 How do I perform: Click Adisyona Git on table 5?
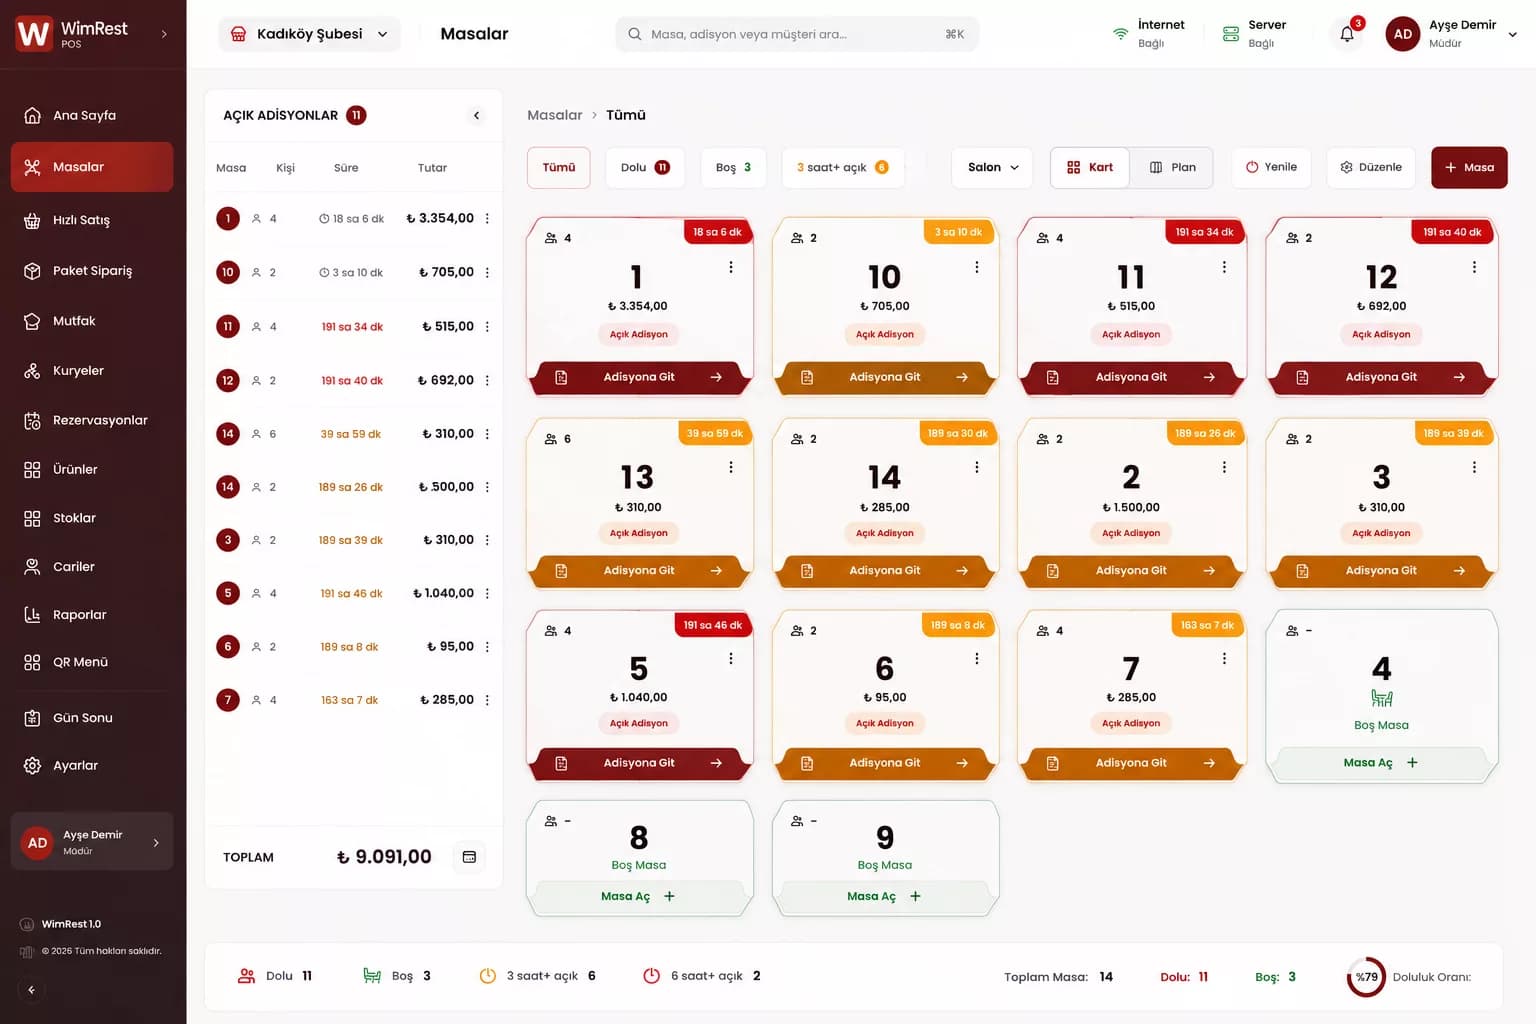click(x=639, y=763)
